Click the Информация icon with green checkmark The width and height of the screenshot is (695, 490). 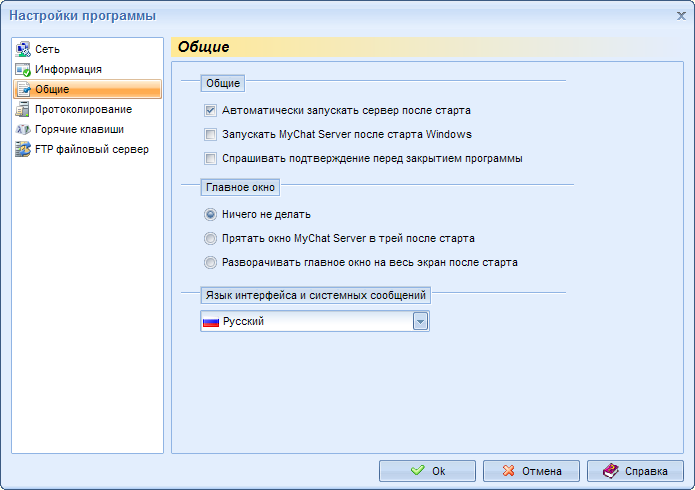23,70
